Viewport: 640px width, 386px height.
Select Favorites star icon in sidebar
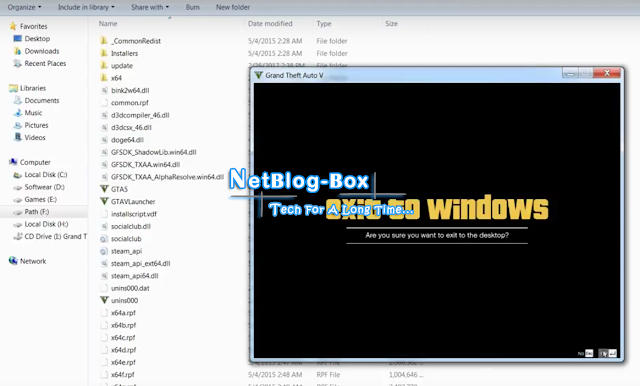pyautogui.click(x=13, y=26)
